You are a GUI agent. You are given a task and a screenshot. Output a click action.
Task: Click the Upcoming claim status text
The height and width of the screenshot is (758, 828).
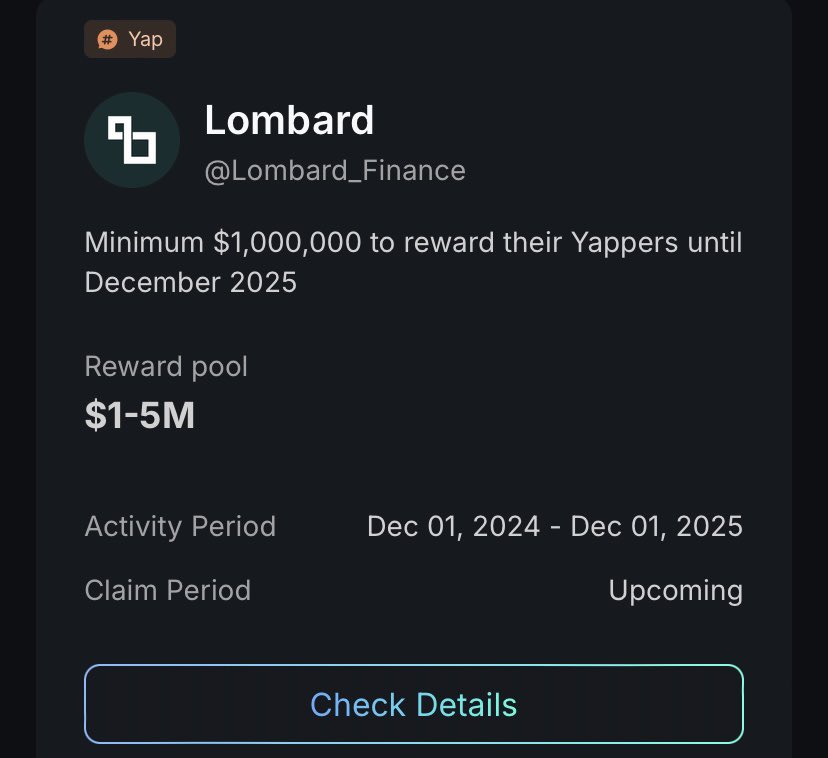pyautogui.click(x=676, y=591)
